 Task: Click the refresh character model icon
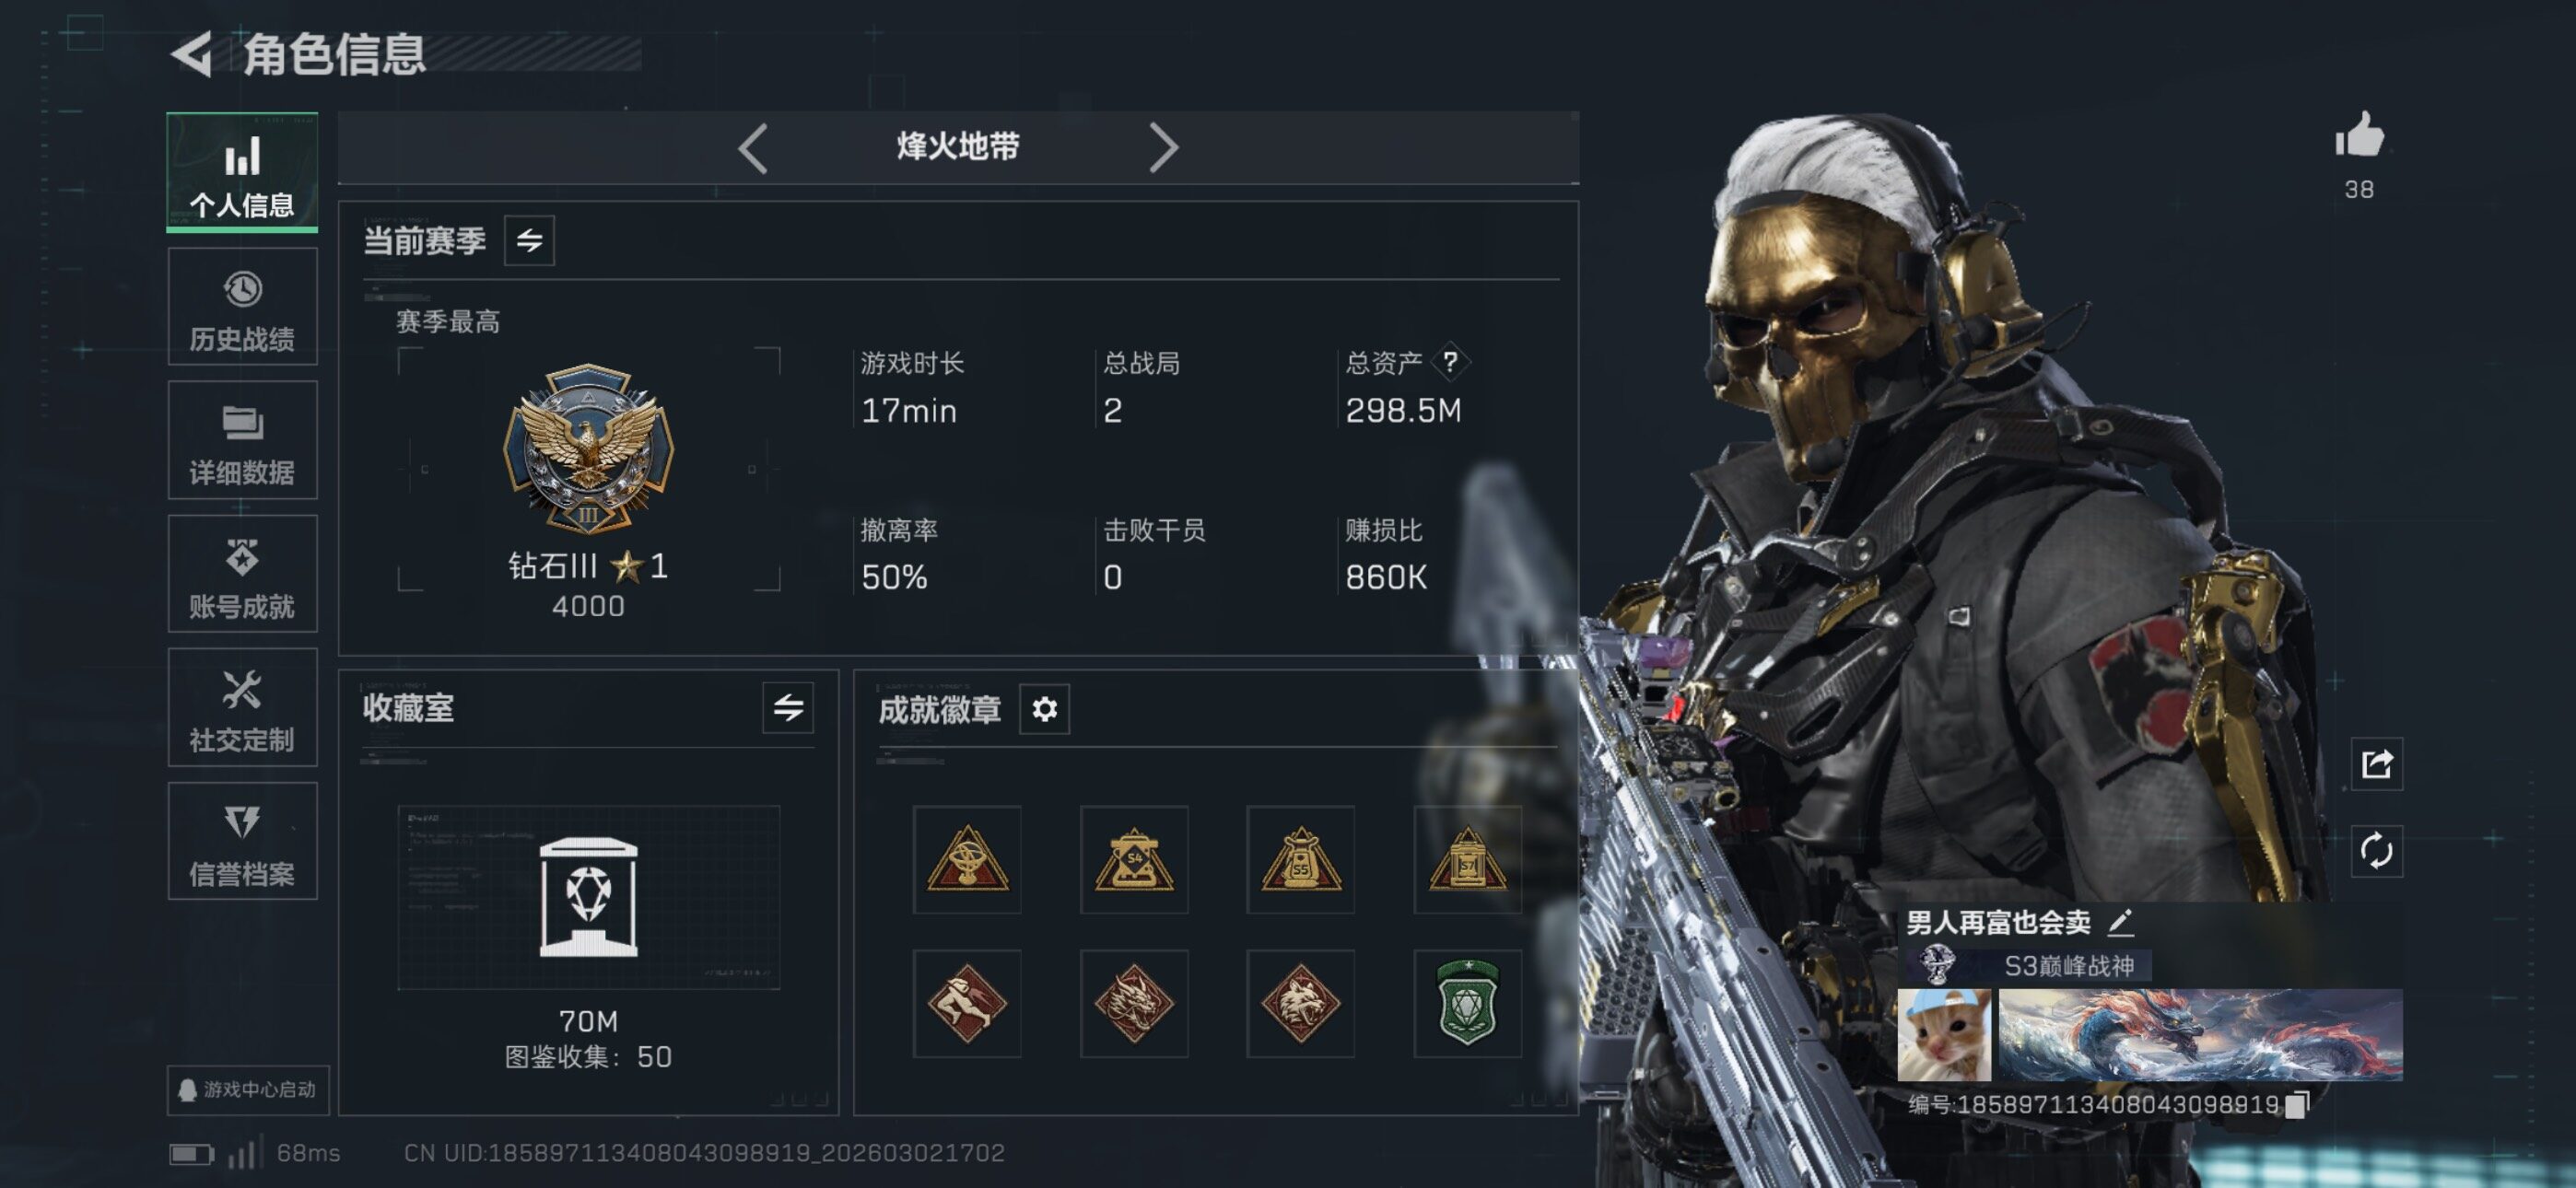pos(2376,851)
